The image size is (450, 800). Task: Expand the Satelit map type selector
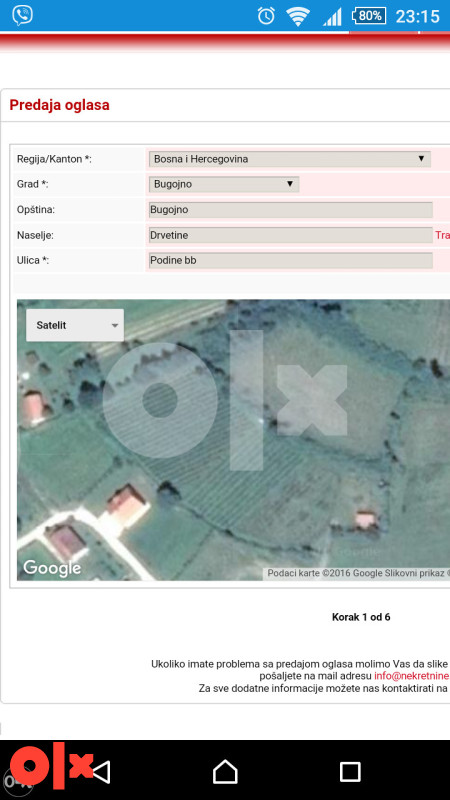tap(75, 325)
